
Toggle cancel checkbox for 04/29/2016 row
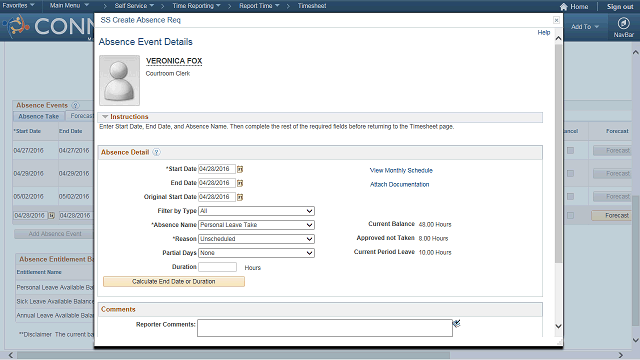(x=571, y=173)
